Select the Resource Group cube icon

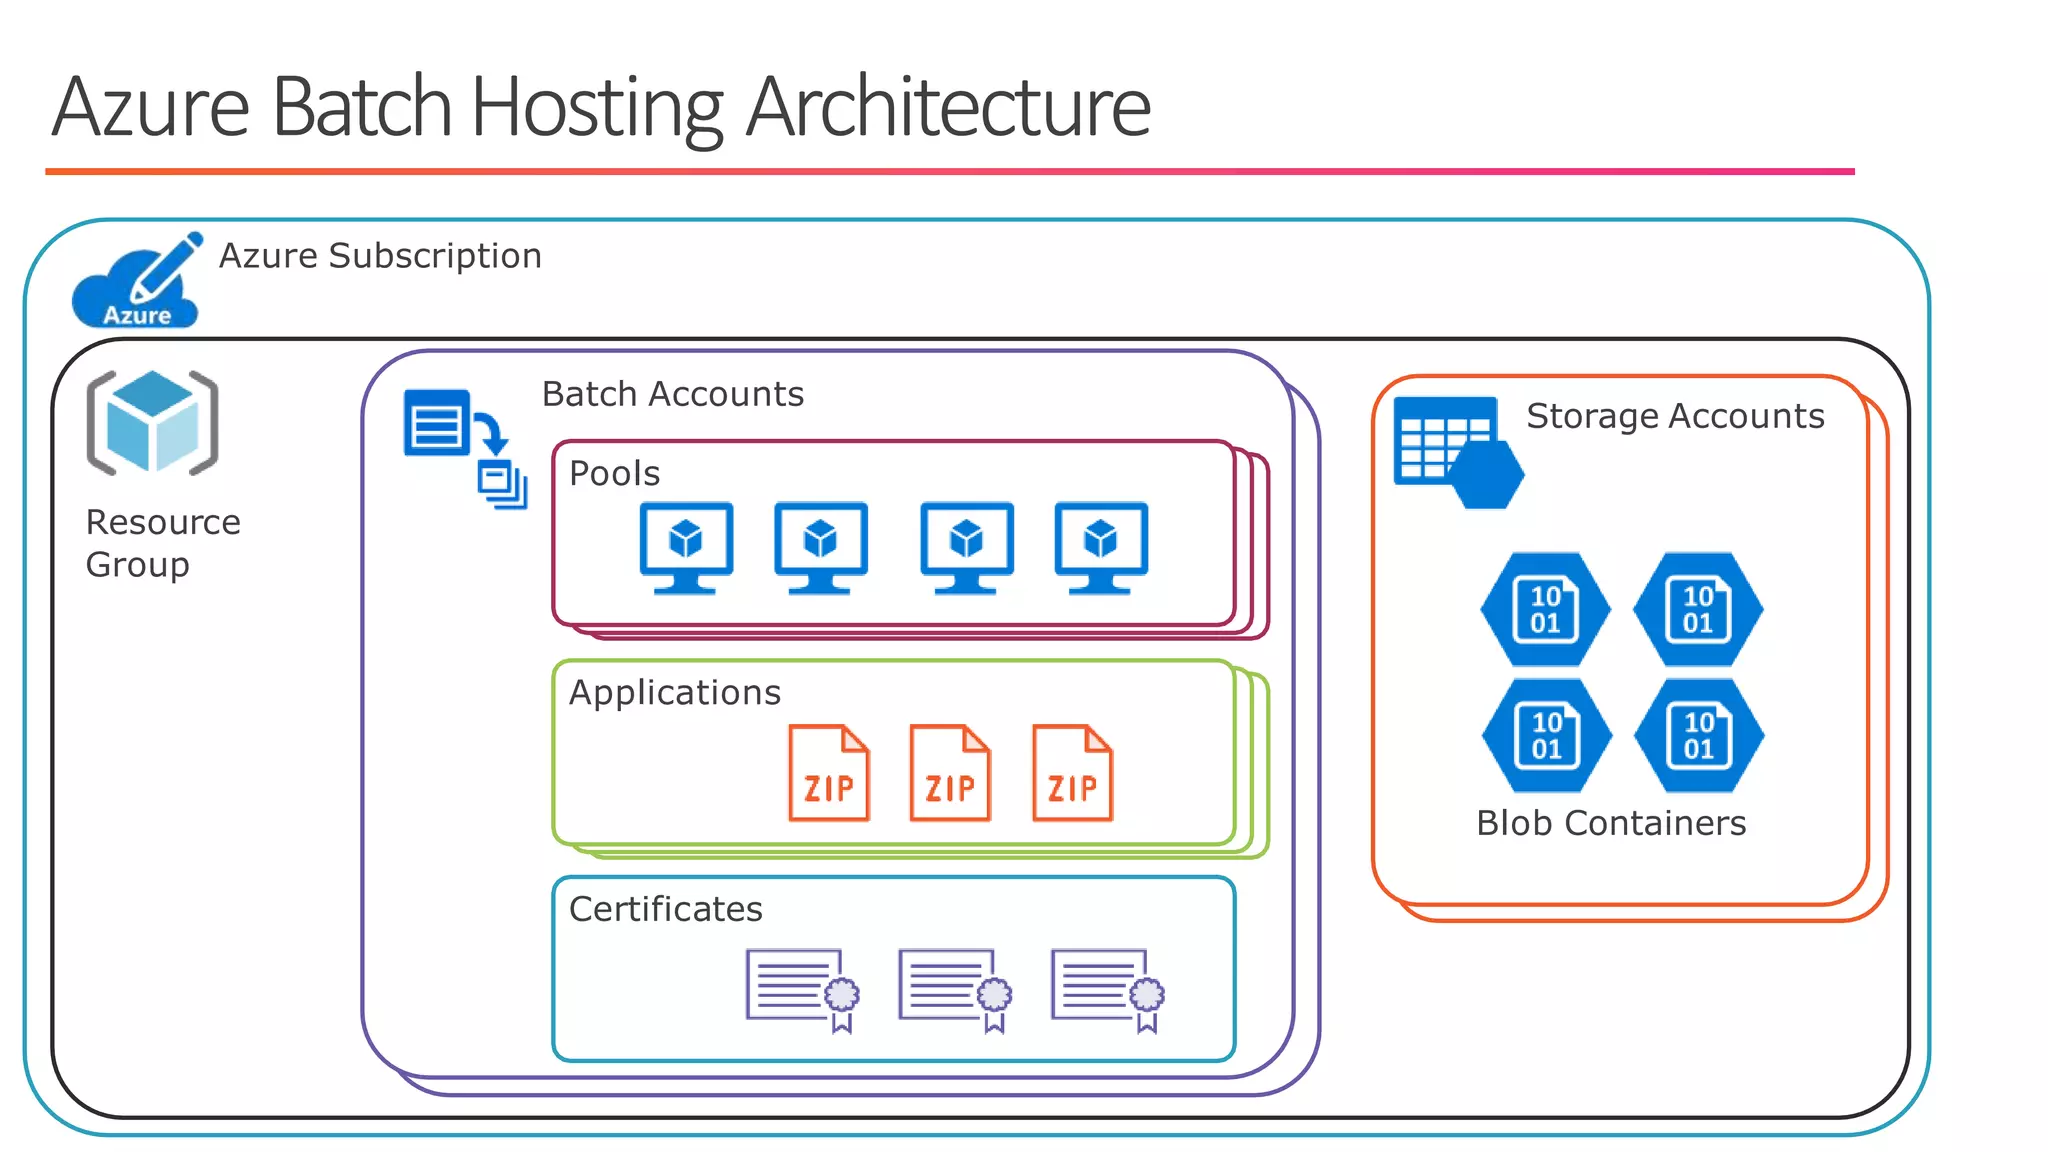[152, 422]
